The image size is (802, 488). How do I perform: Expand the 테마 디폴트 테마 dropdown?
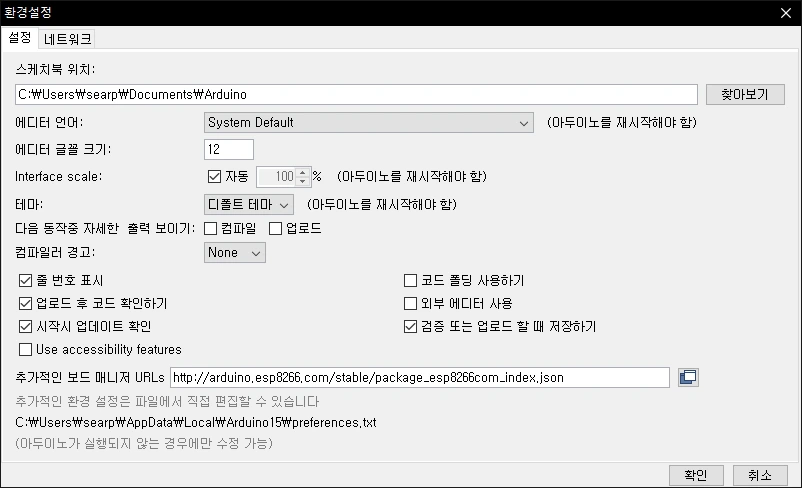(x=249, y=205)
